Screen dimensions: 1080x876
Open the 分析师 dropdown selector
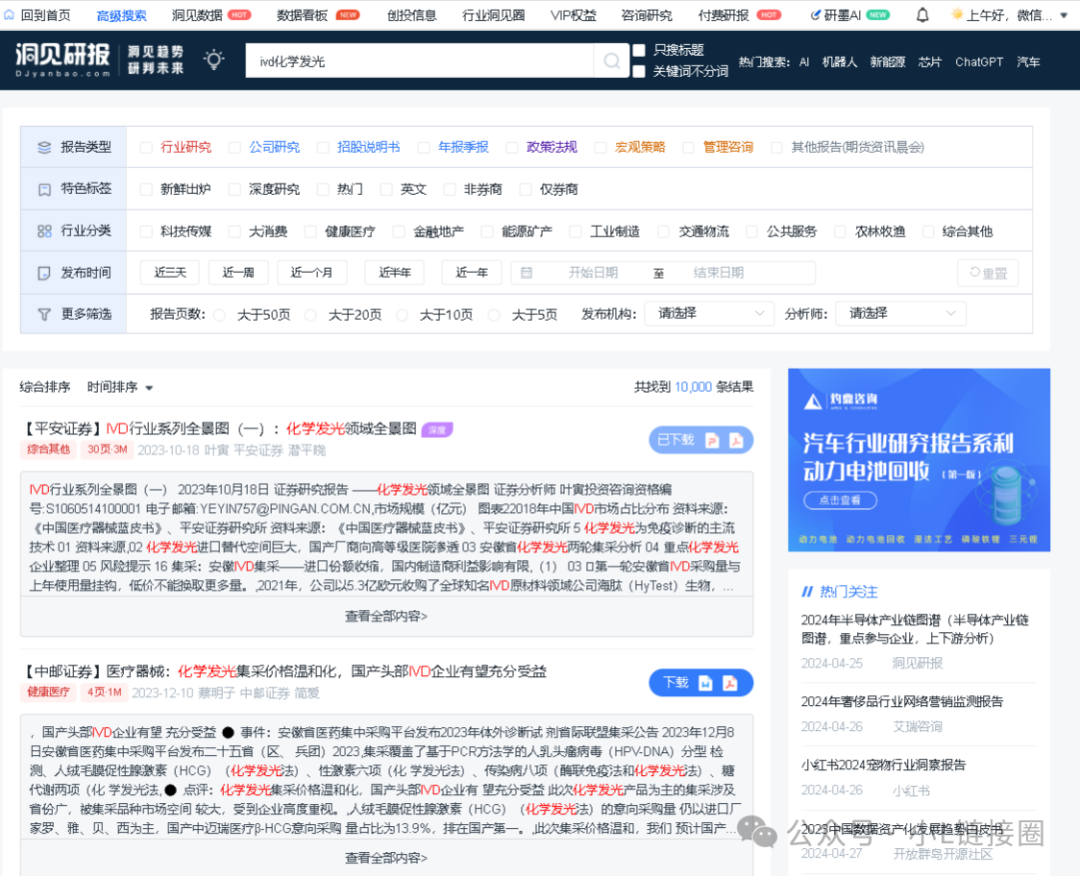tap(900, 313)
